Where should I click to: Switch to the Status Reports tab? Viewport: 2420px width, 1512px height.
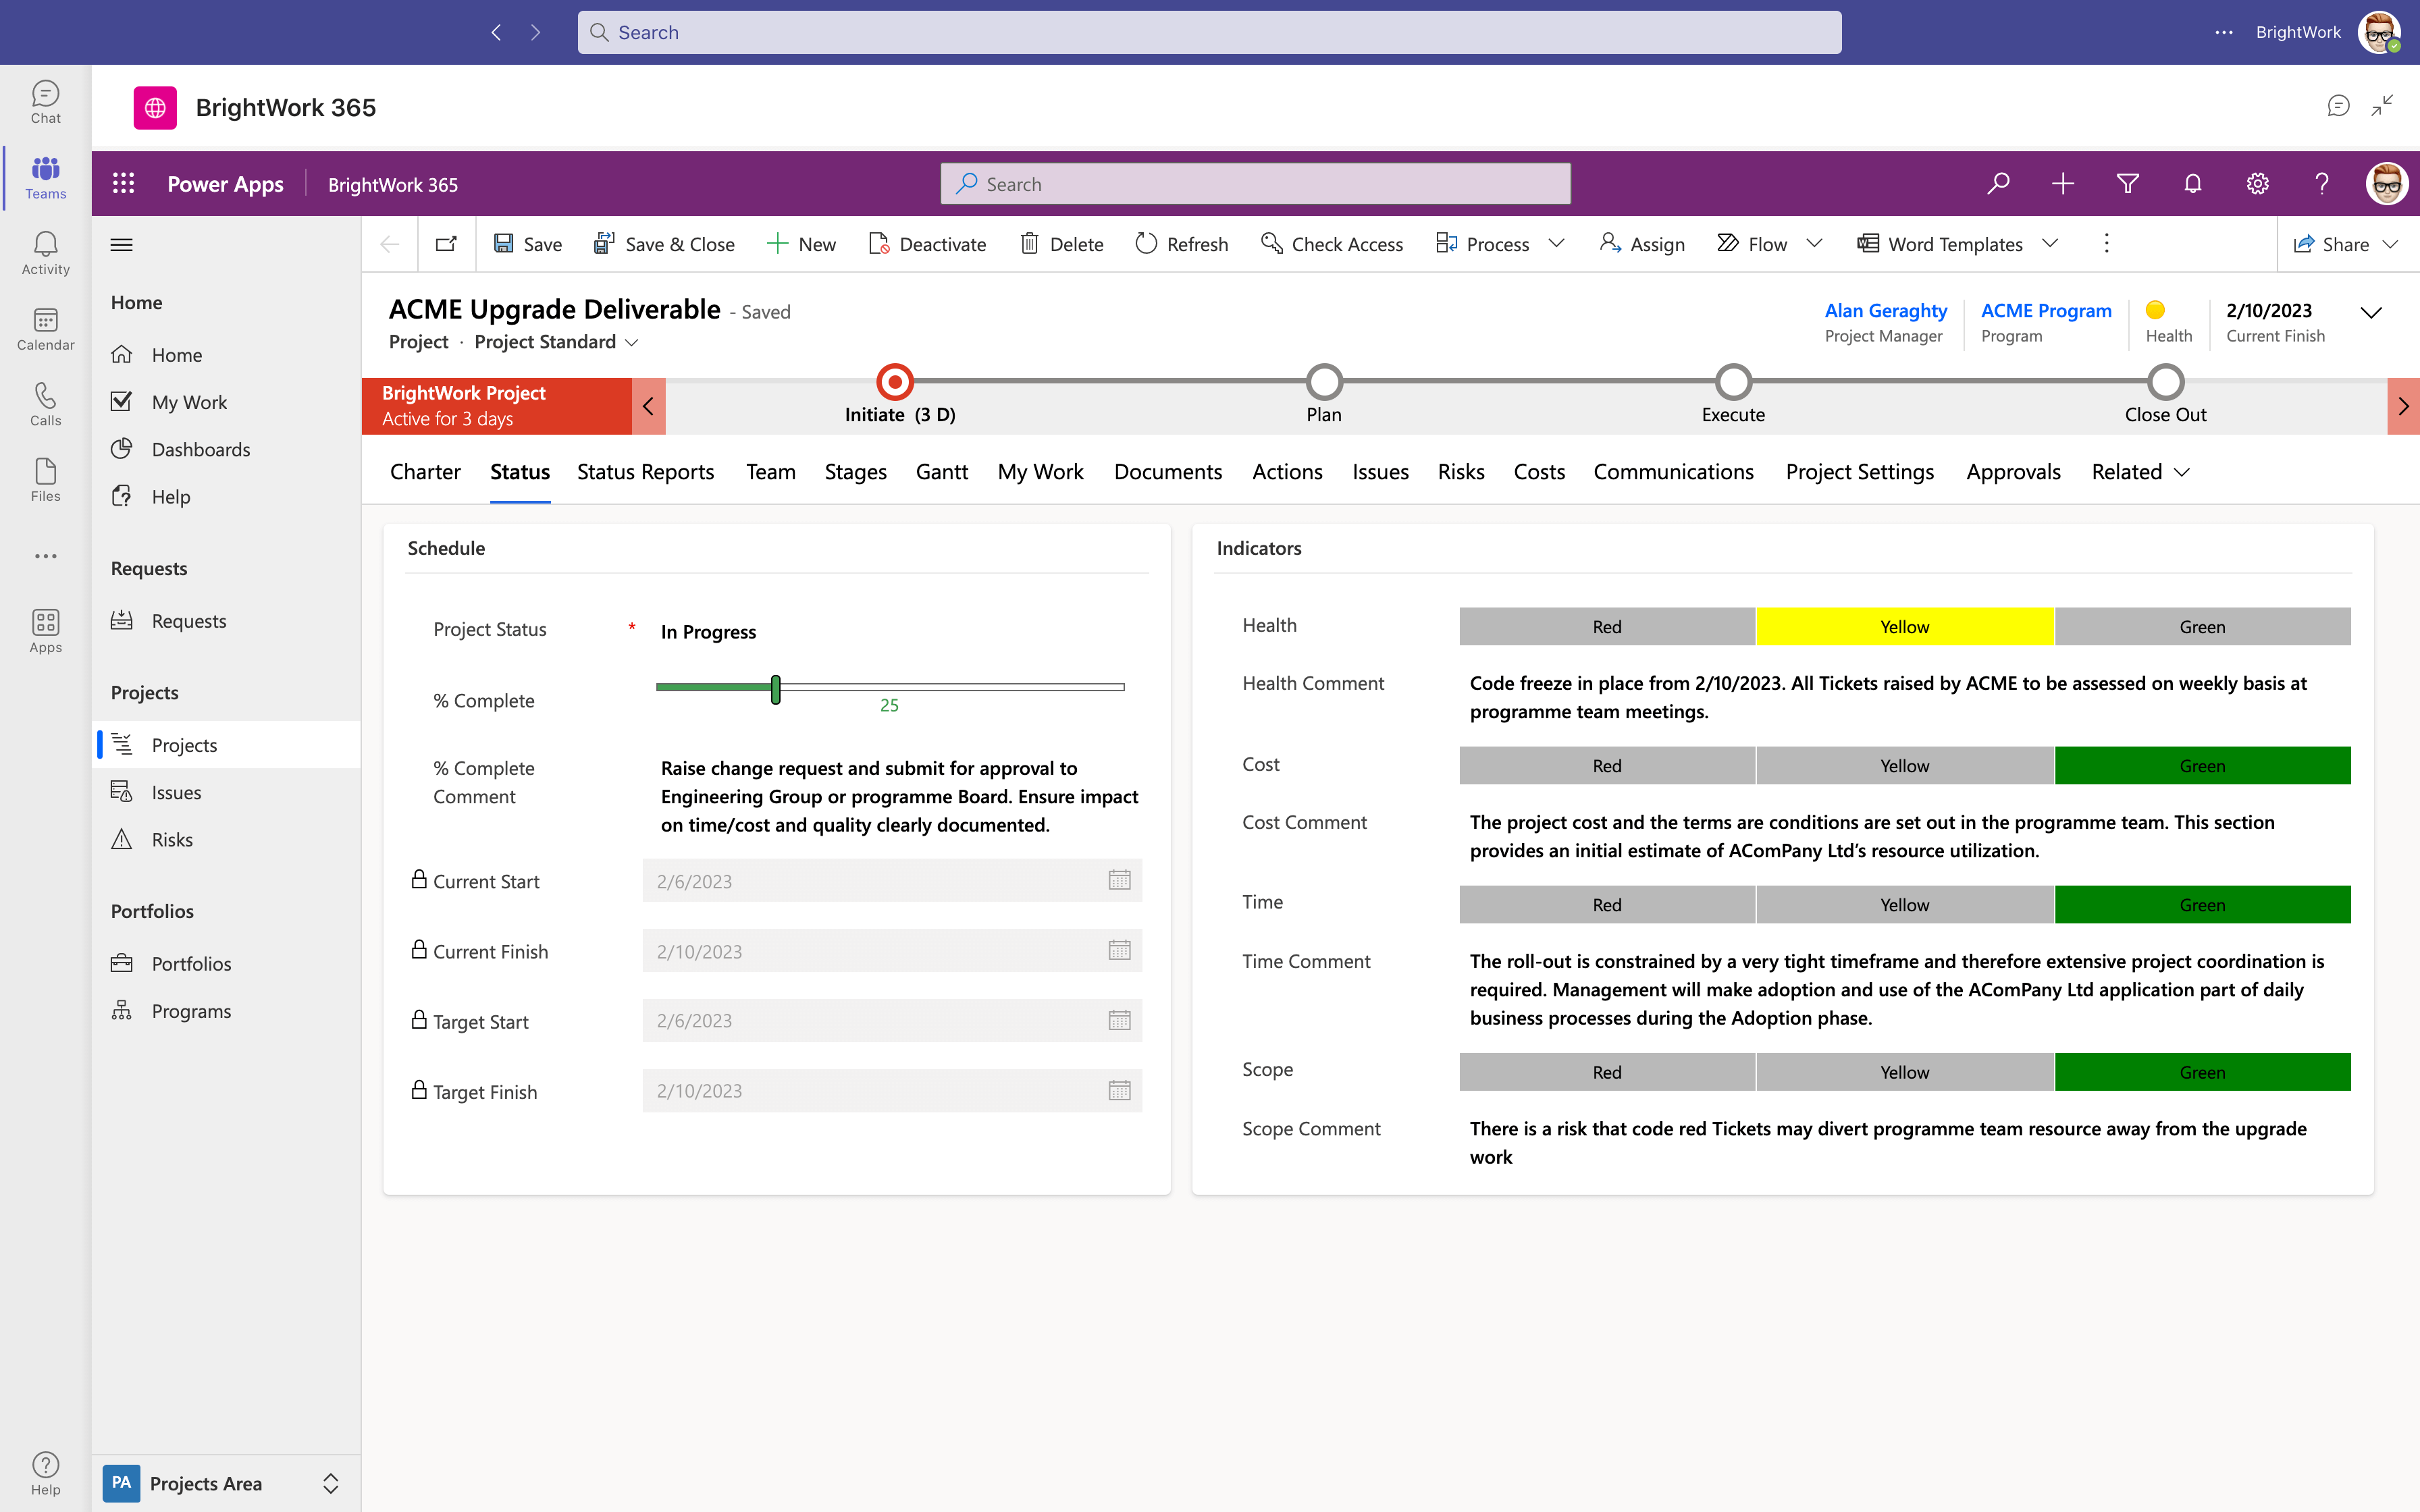click(x=645, y=472)
